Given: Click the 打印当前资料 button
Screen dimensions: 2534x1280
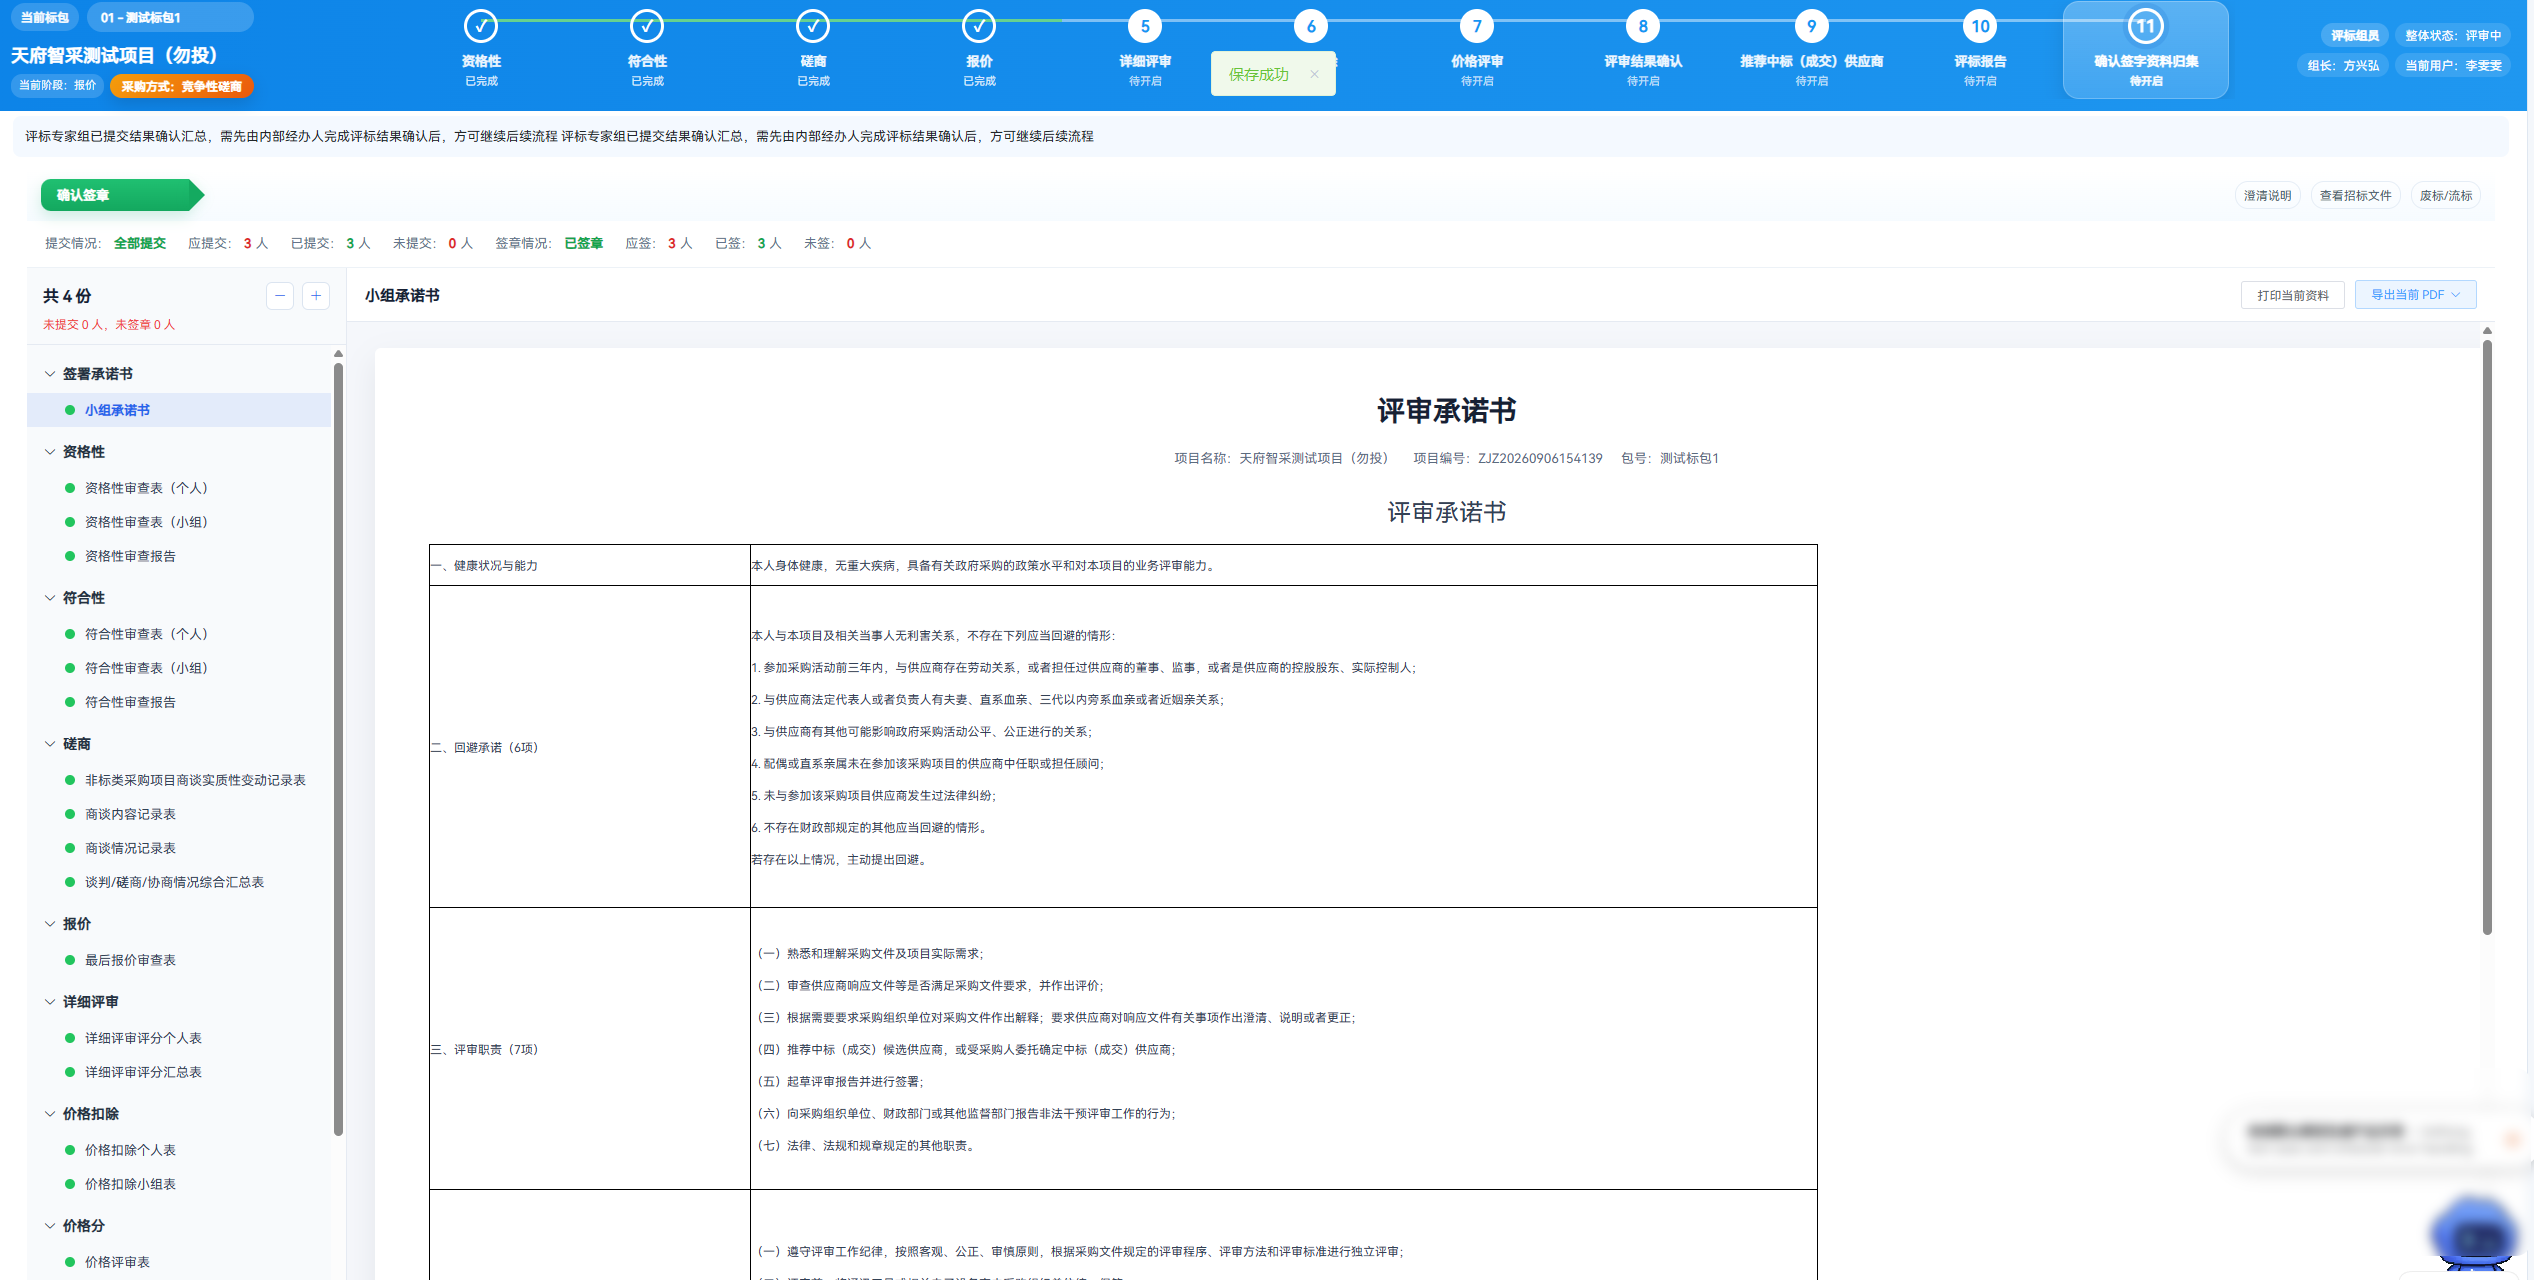Looking at the screenshot, I should [x=2292, y=295].
